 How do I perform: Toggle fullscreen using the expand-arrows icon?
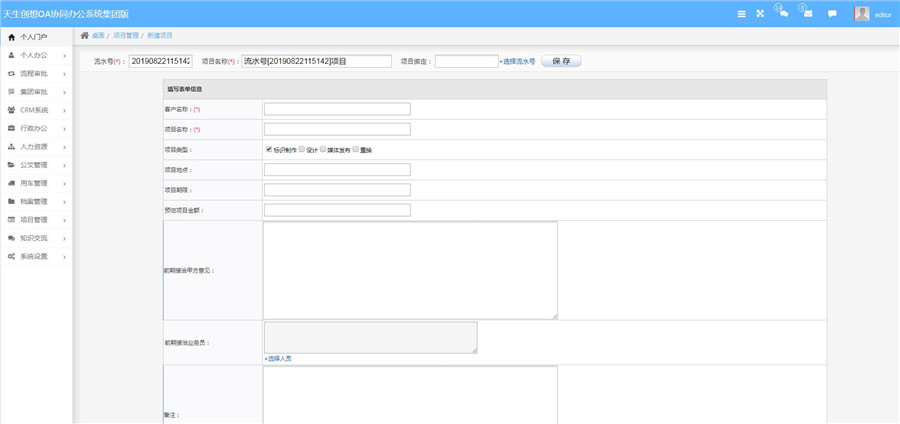tap(760, 14)
